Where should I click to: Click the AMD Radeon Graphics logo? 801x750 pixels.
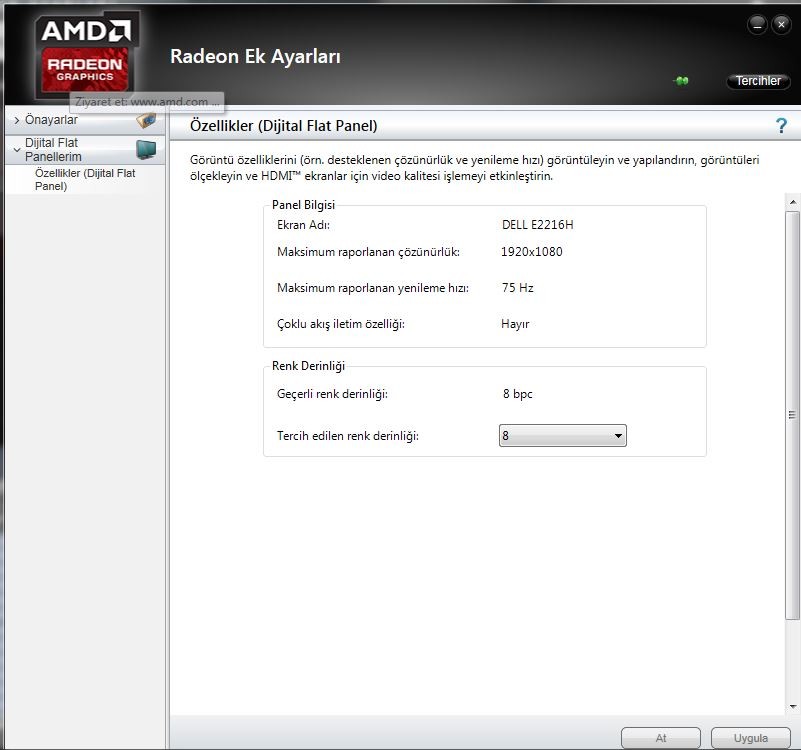[x=85, y=55]
